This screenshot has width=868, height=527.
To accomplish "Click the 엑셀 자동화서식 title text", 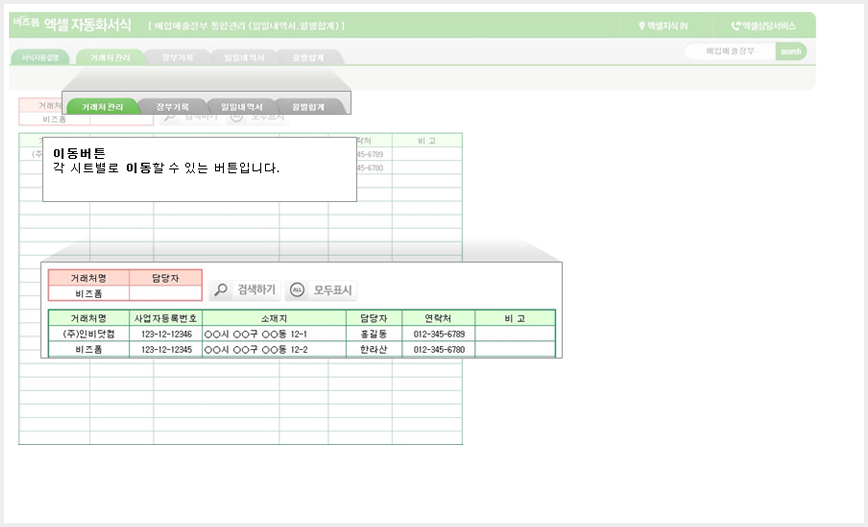I will (x=87, y=24).
